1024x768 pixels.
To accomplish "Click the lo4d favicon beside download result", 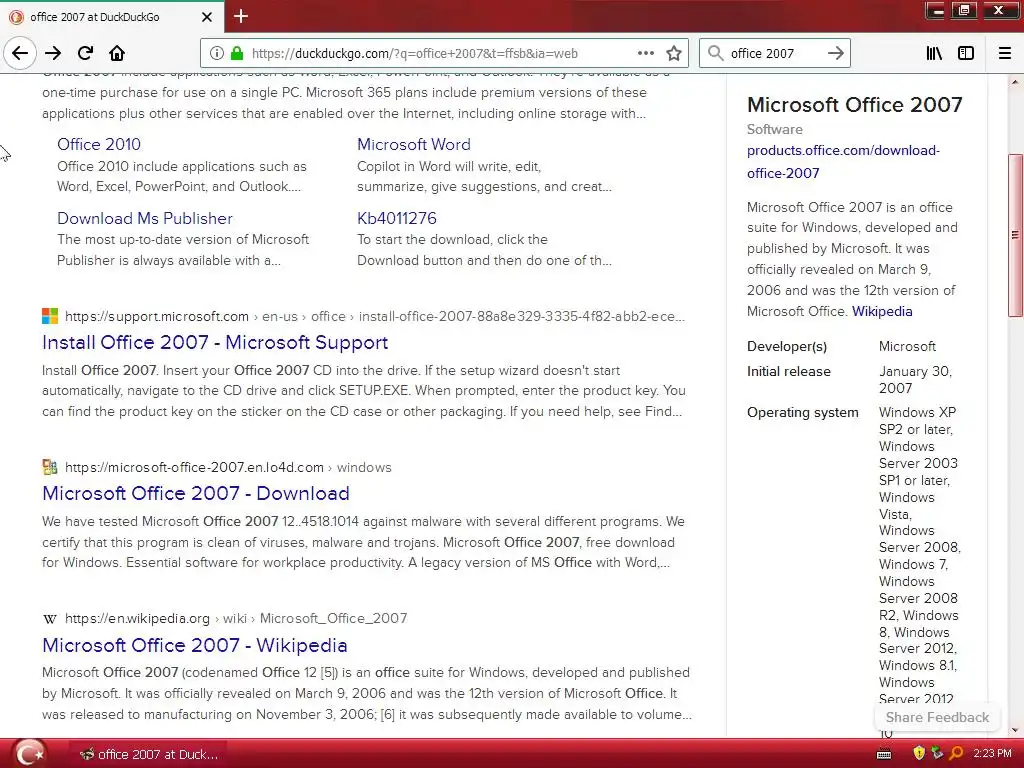I will click(50, 467).
